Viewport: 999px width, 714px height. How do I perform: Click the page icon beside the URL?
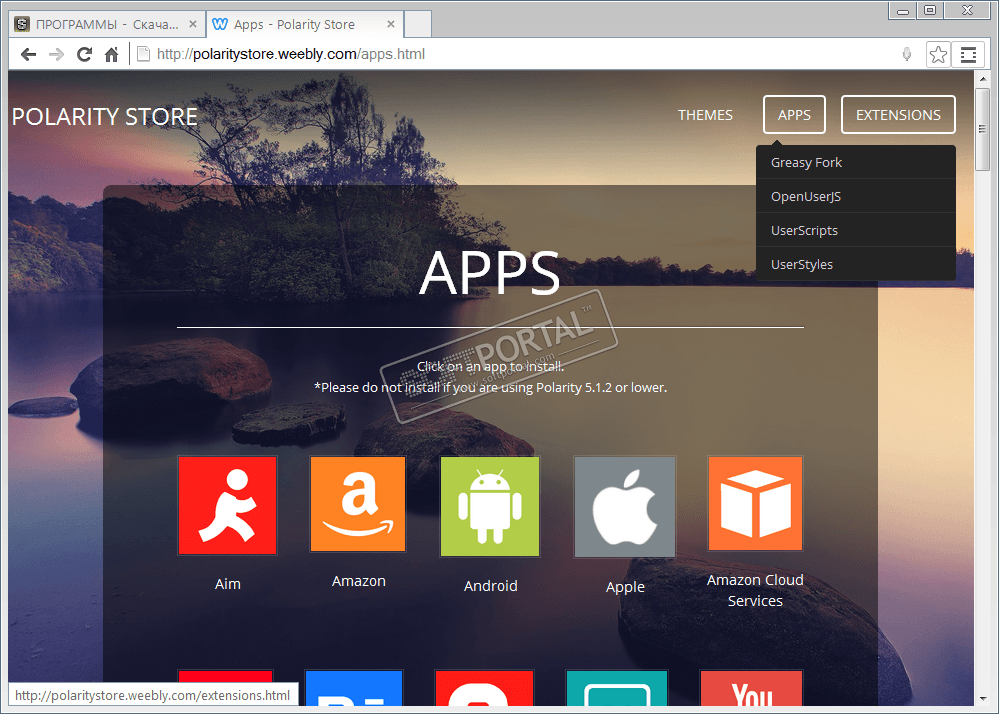(x=143, y=54)
